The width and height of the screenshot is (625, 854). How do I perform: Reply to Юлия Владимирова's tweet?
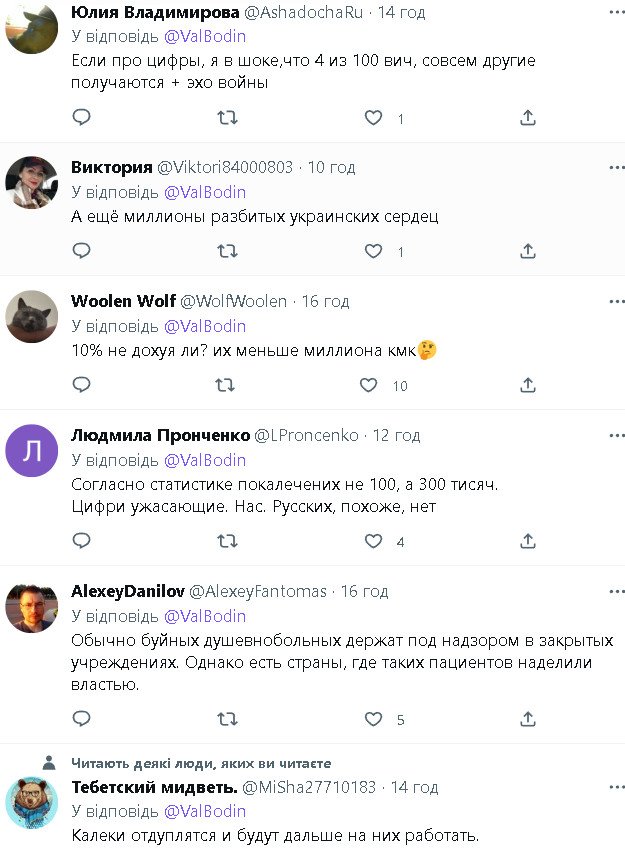point(82,117)
